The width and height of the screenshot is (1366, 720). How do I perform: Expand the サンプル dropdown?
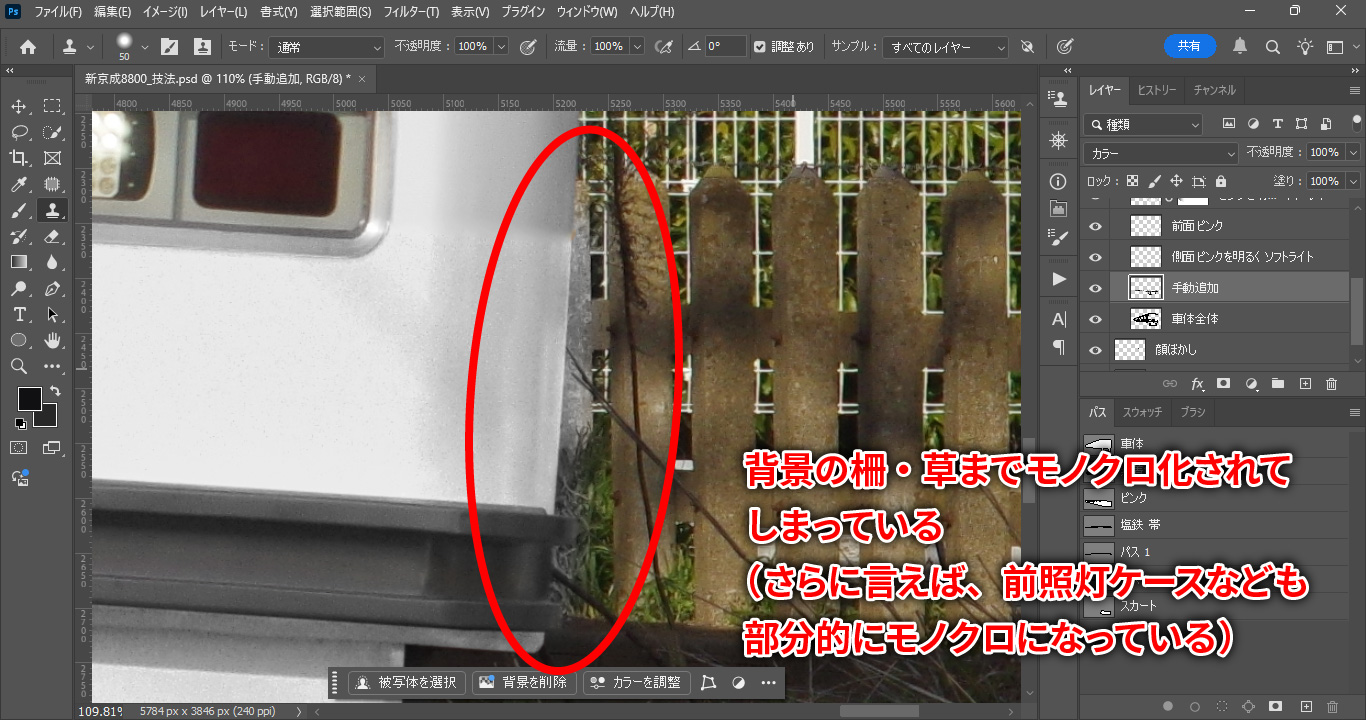946,47
